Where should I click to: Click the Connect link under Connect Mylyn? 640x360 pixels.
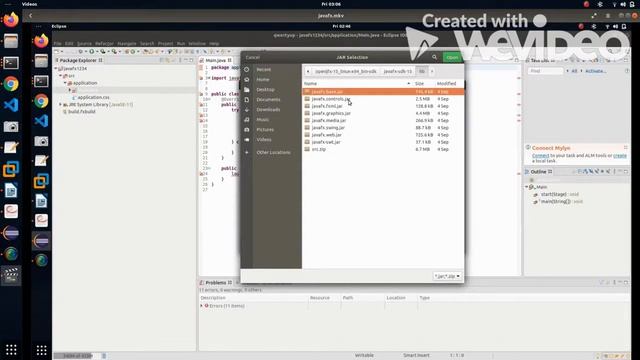540,156
